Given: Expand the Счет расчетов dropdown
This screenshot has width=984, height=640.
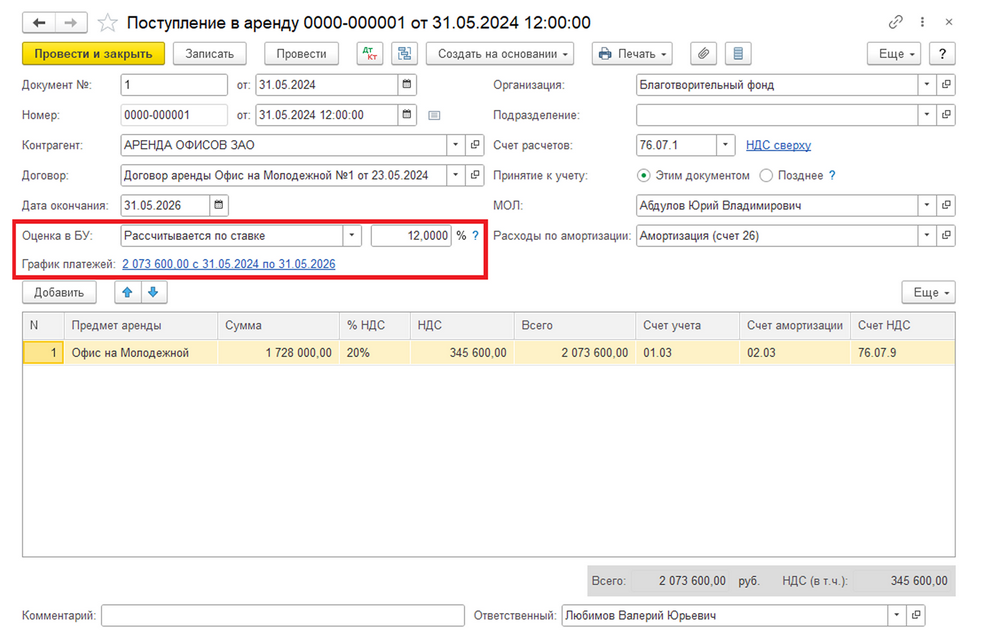Looking at the screenshot, I should (727, 146).
